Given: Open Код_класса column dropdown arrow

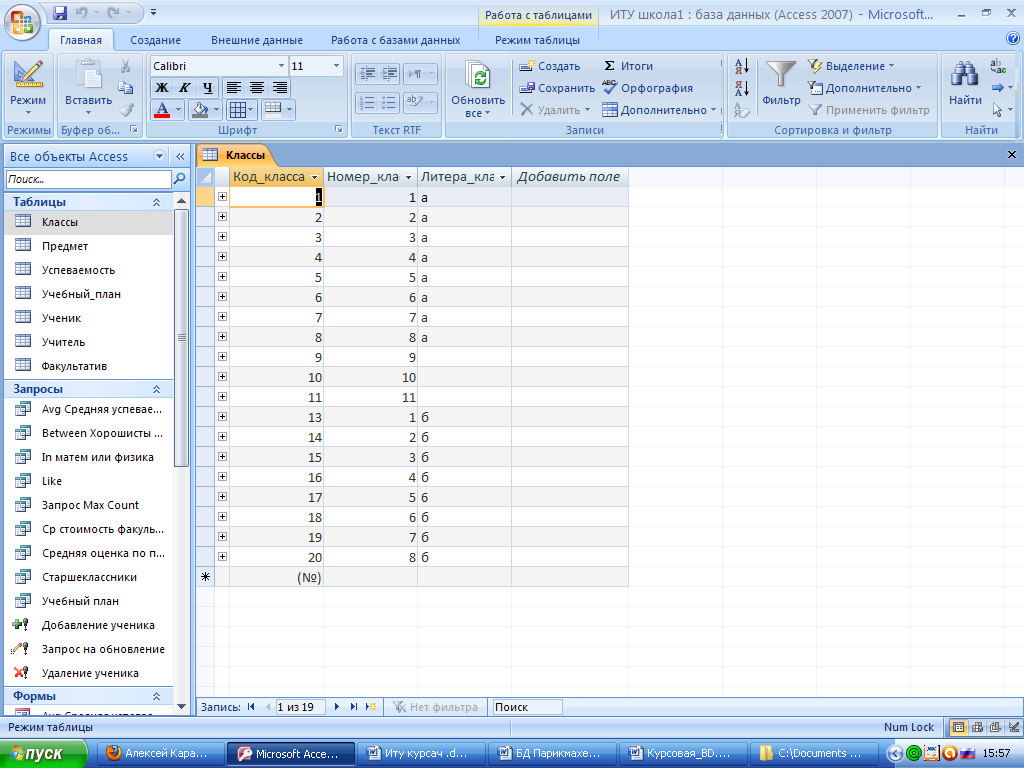Looking at the screenshot, I should click(x=314, y=177).
